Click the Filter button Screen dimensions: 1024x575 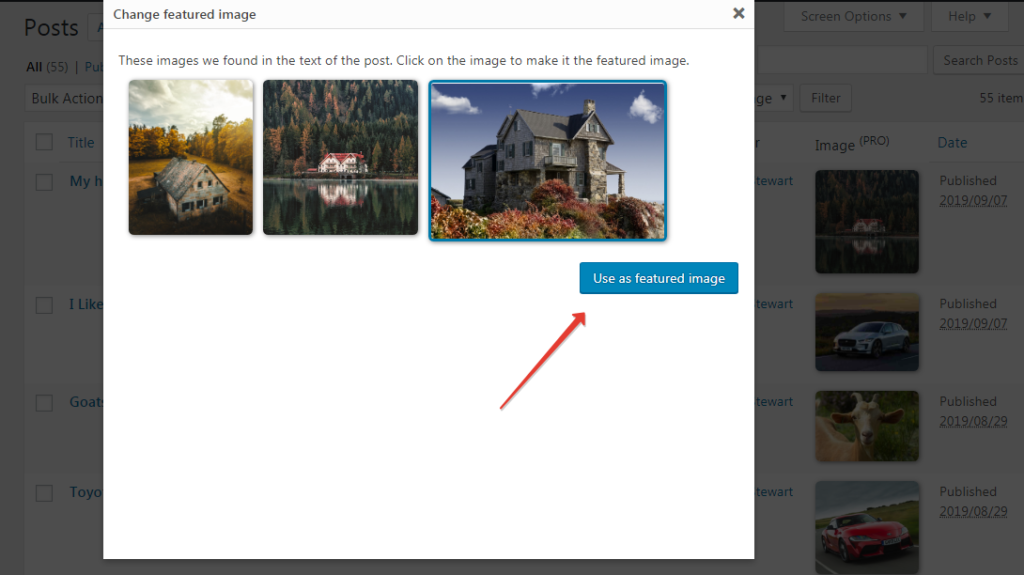pyautogui.click(x=825, y=98)
